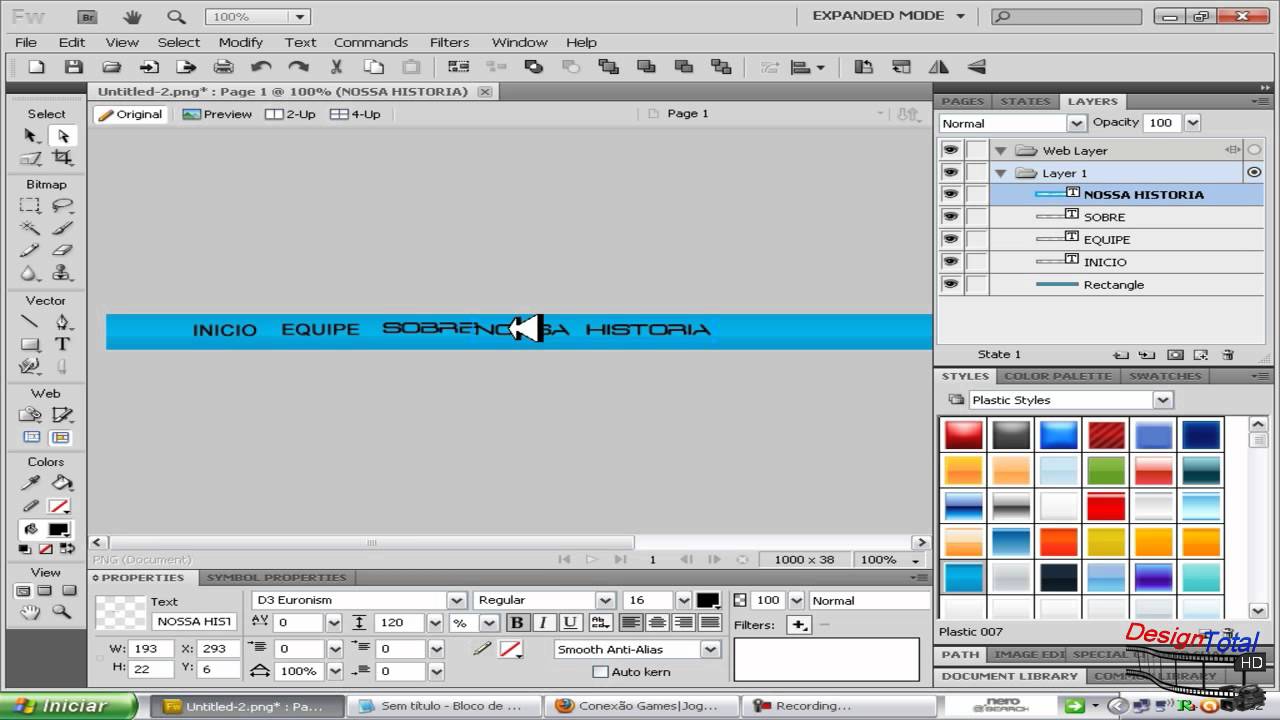
Task: Hide the SOBRE layer
Action: click(950, 216)
